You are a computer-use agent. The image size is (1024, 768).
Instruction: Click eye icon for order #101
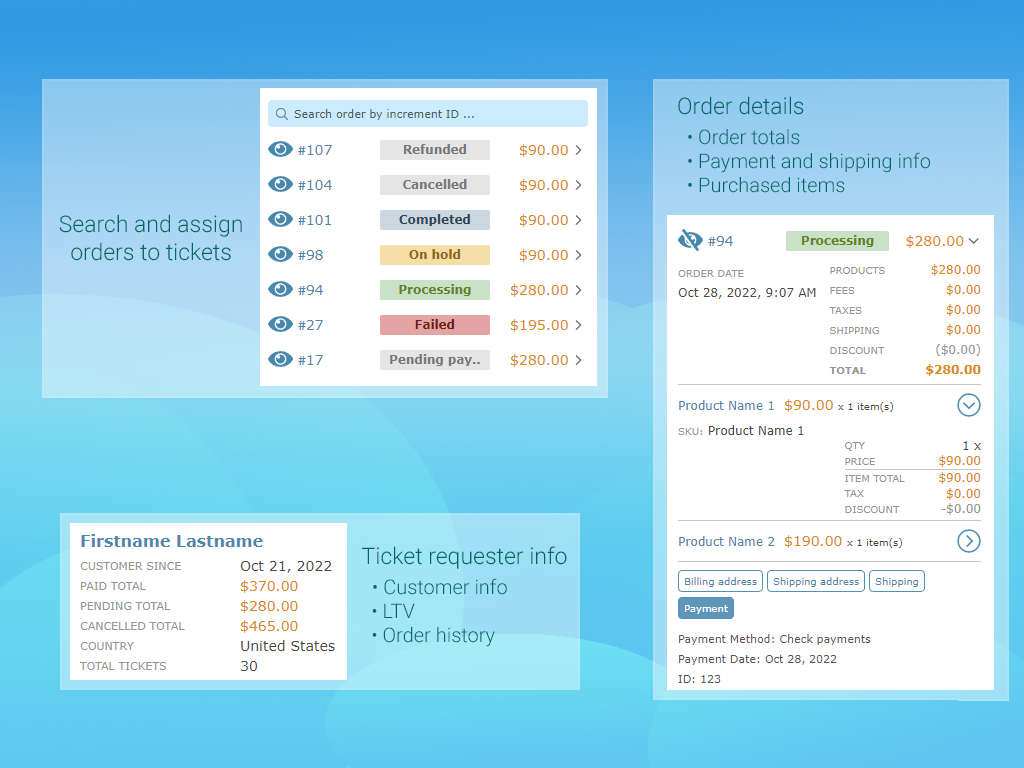(x=280, y=220)
